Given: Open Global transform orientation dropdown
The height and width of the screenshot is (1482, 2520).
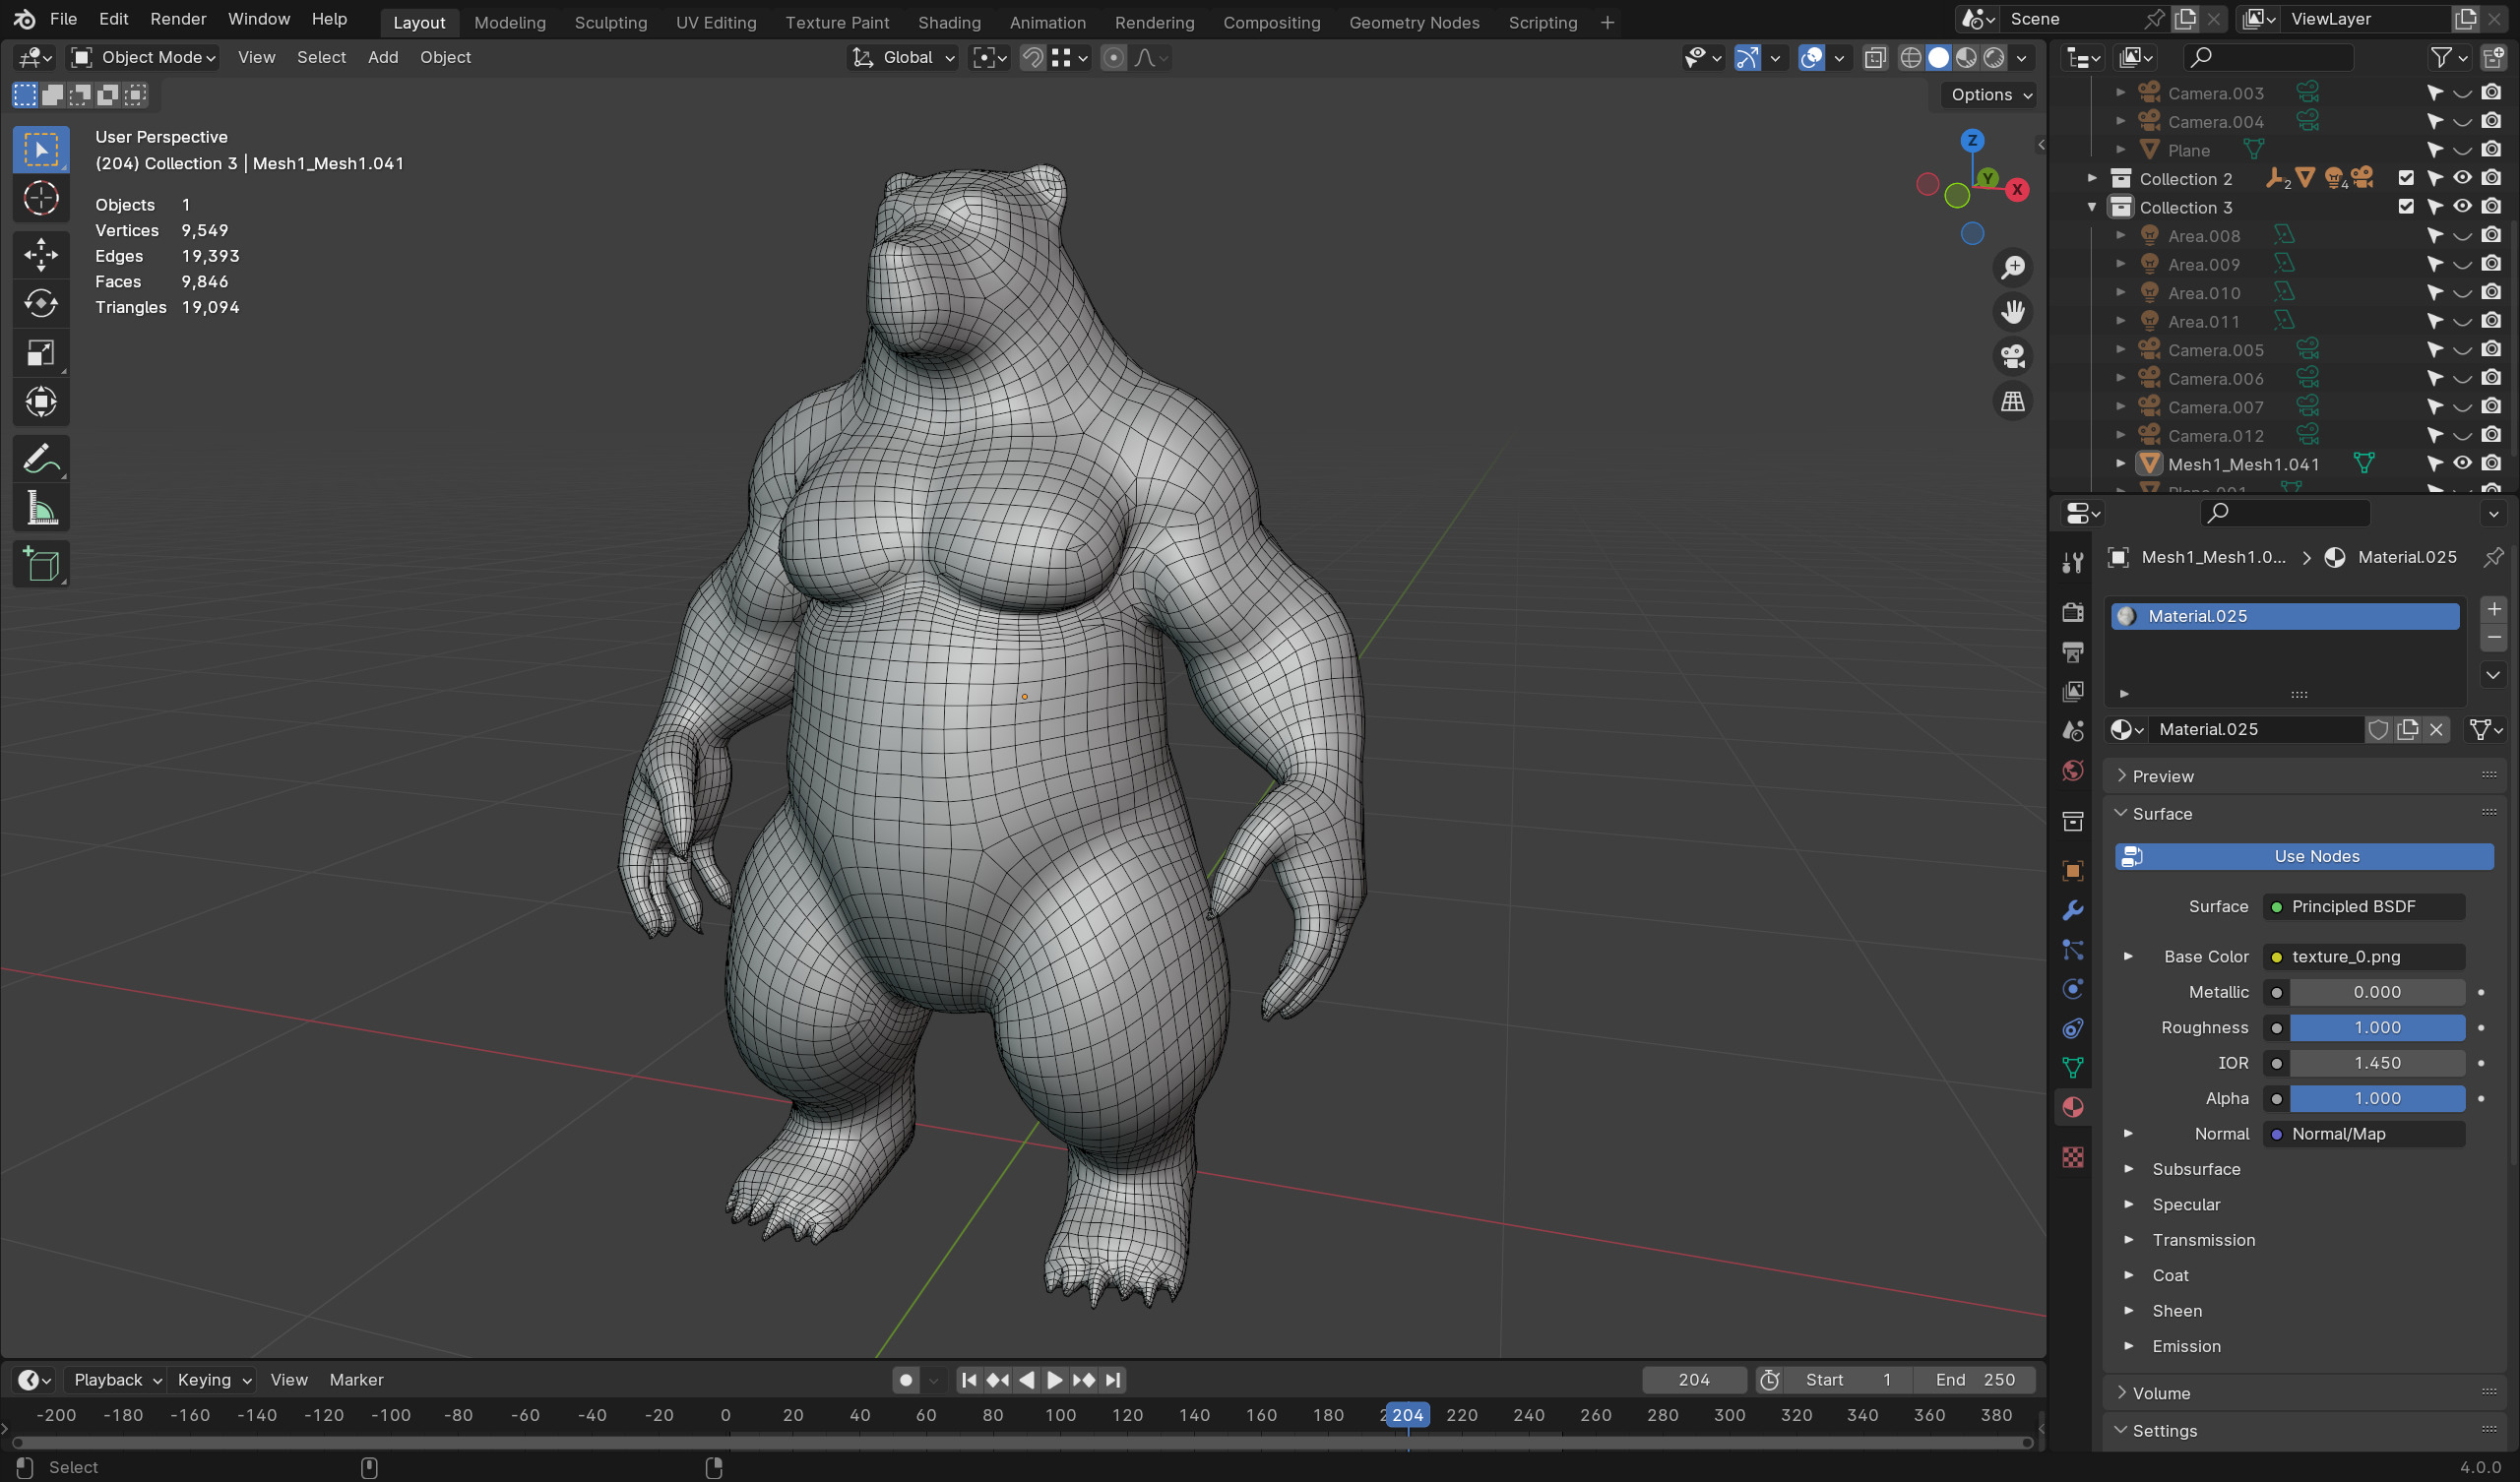Looking at the screenshot, I should coord(903,58).
